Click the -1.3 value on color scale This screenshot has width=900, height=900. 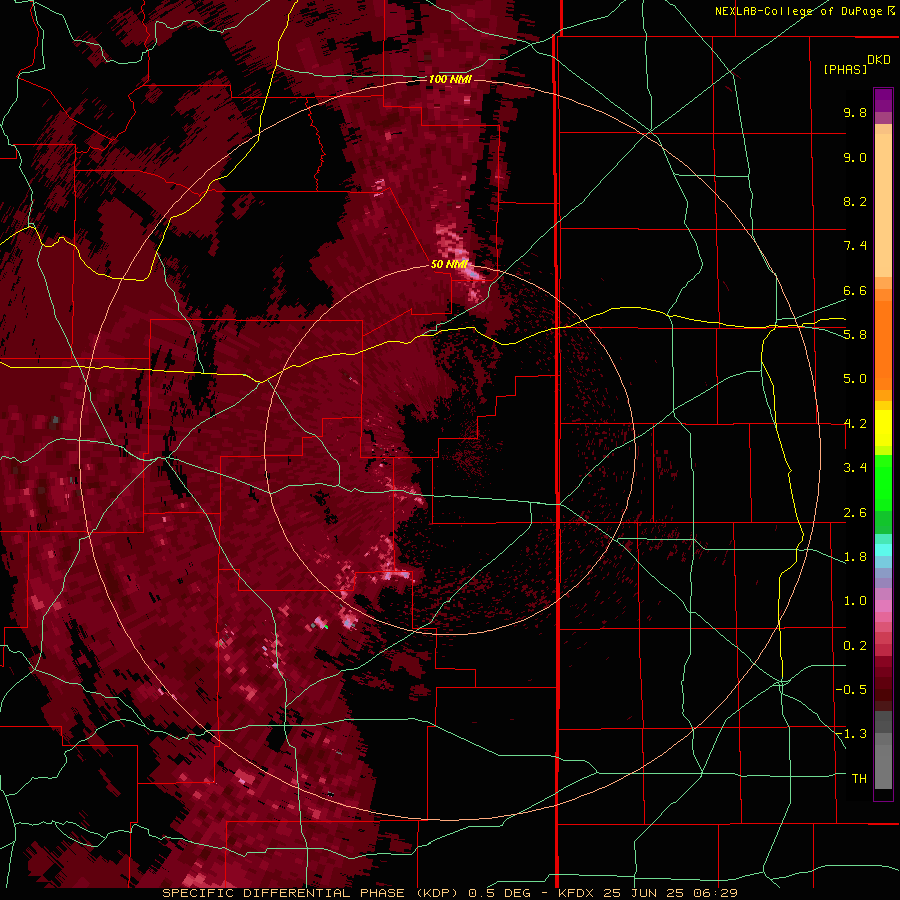coord(851,734)
